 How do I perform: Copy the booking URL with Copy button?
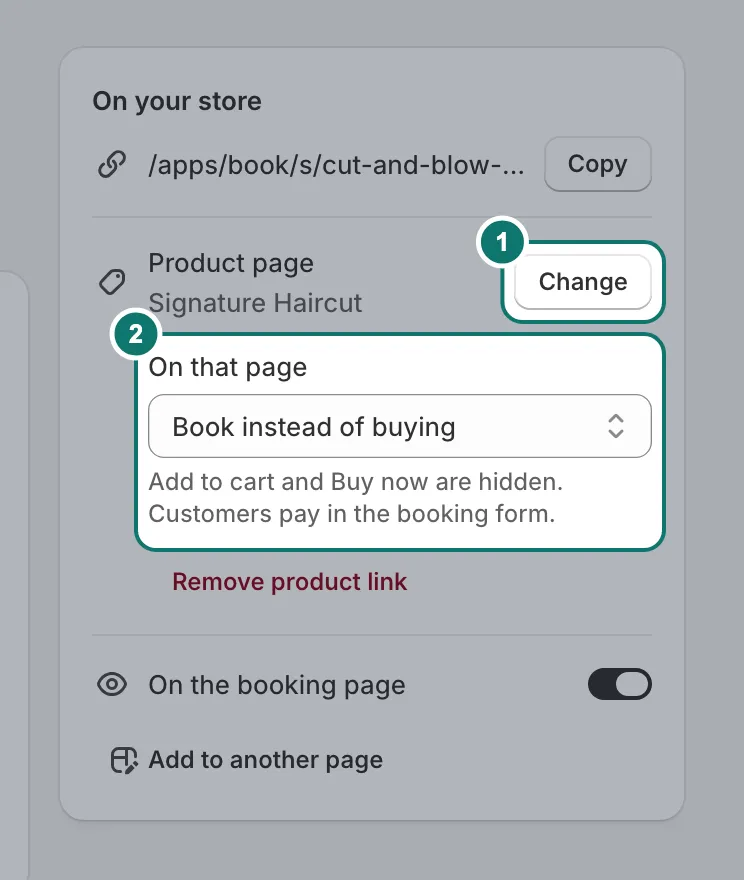click(598, 164)
